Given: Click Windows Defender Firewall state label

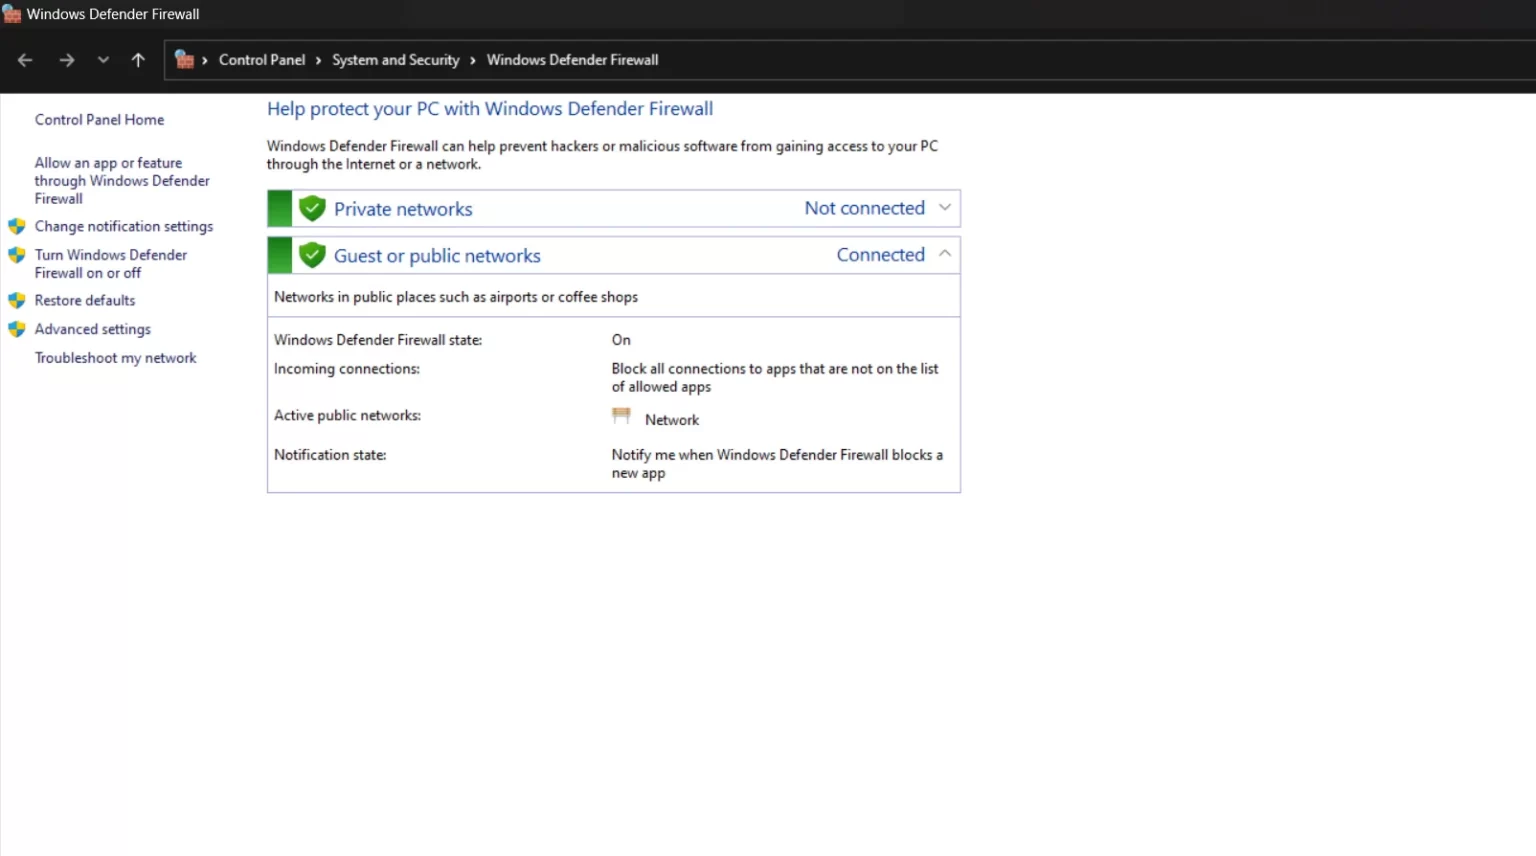Looking at the screenshot, I should click(x=378, y=340).
